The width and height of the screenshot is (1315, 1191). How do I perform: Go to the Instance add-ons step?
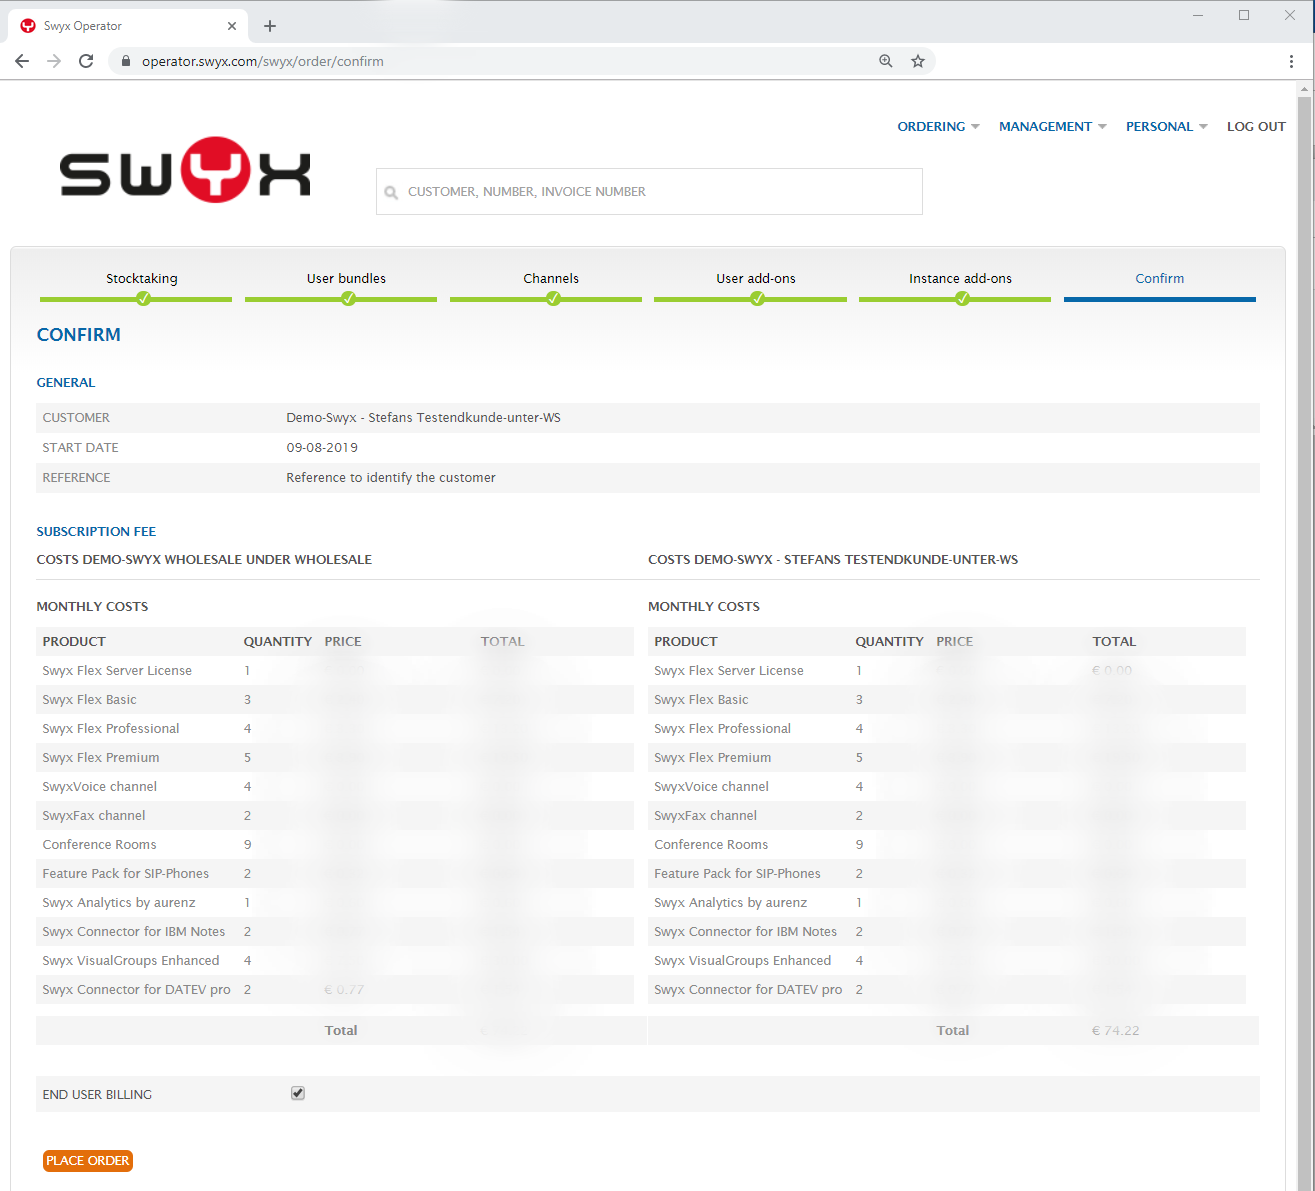coord(960,279)
